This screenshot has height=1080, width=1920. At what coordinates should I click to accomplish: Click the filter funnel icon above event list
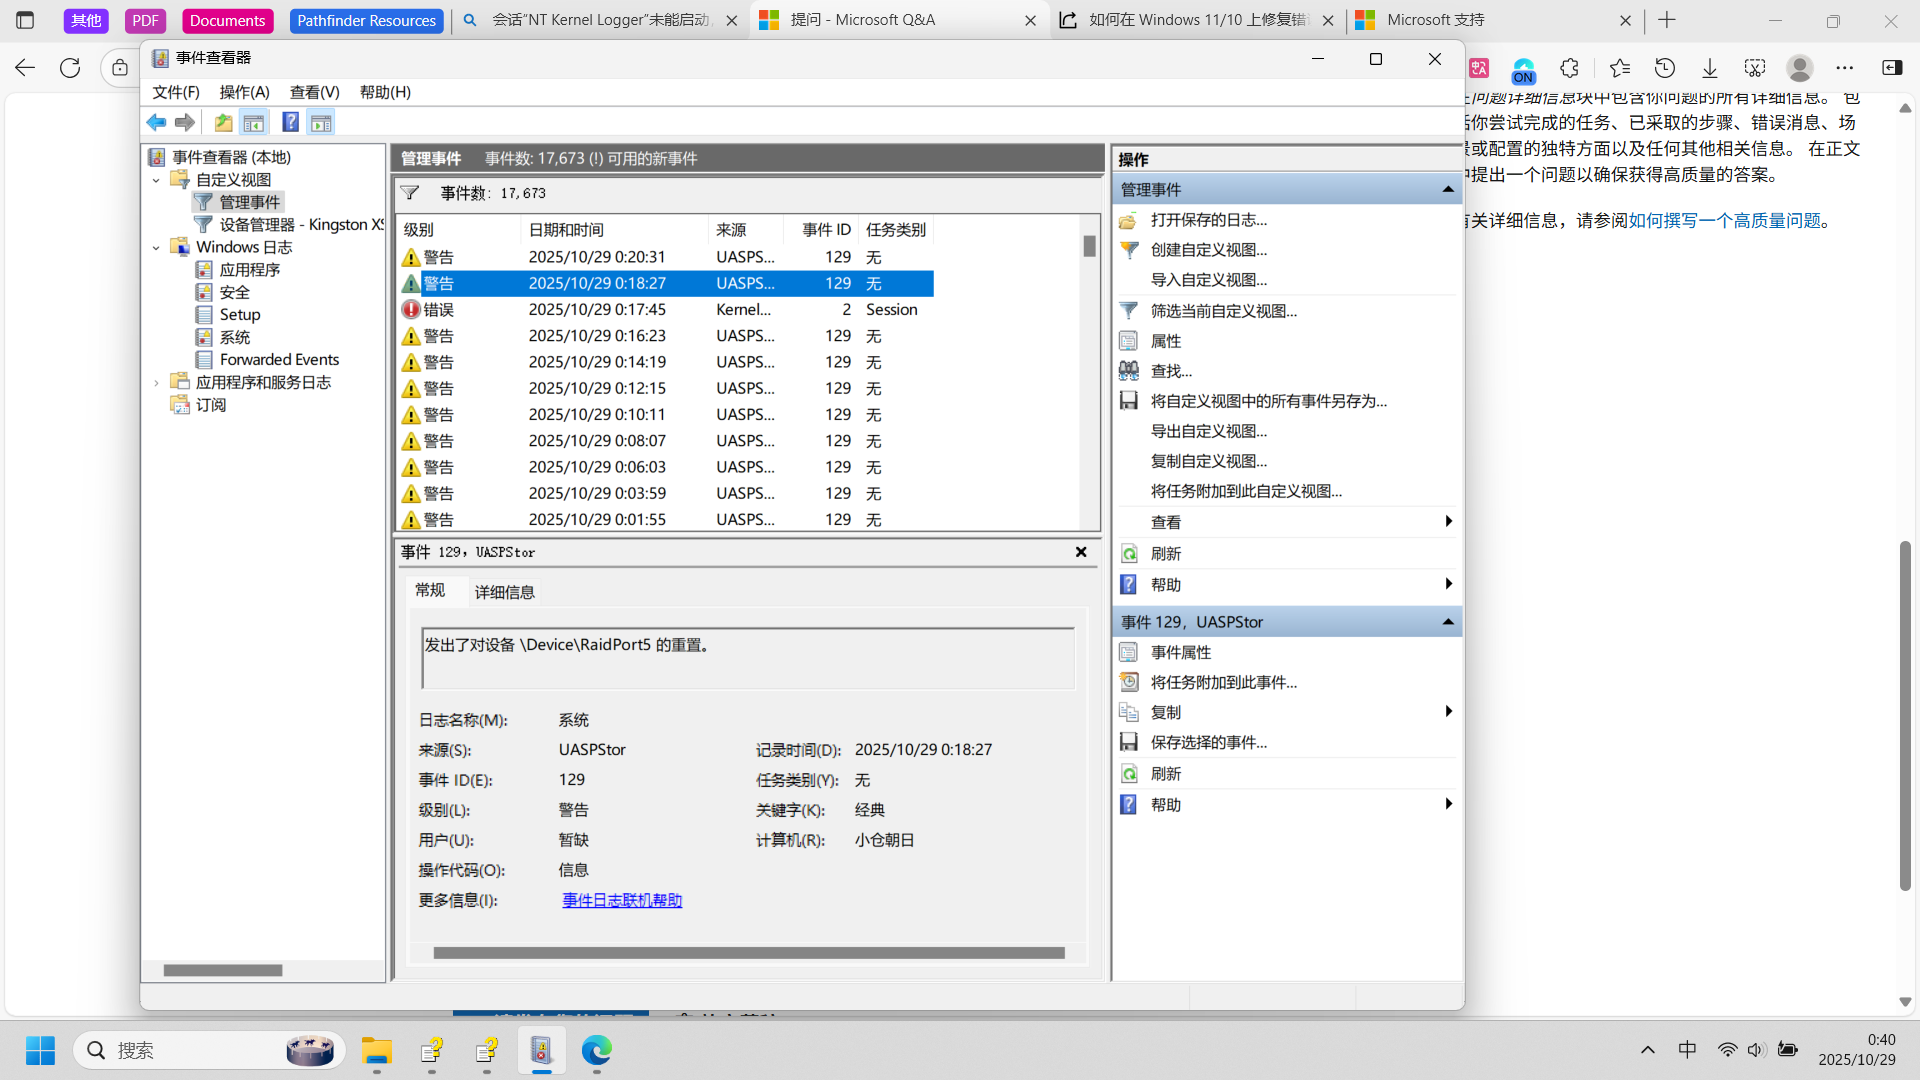(410, 193)
